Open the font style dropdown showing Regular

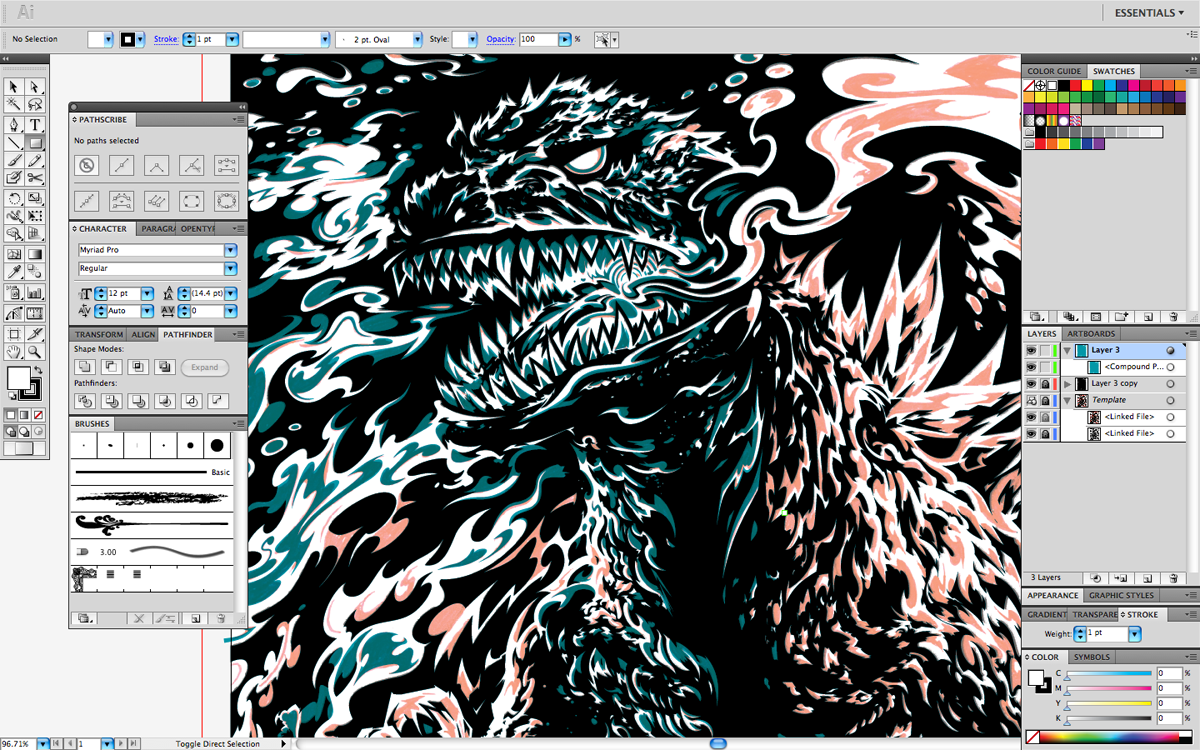click(x=230, y=269)
